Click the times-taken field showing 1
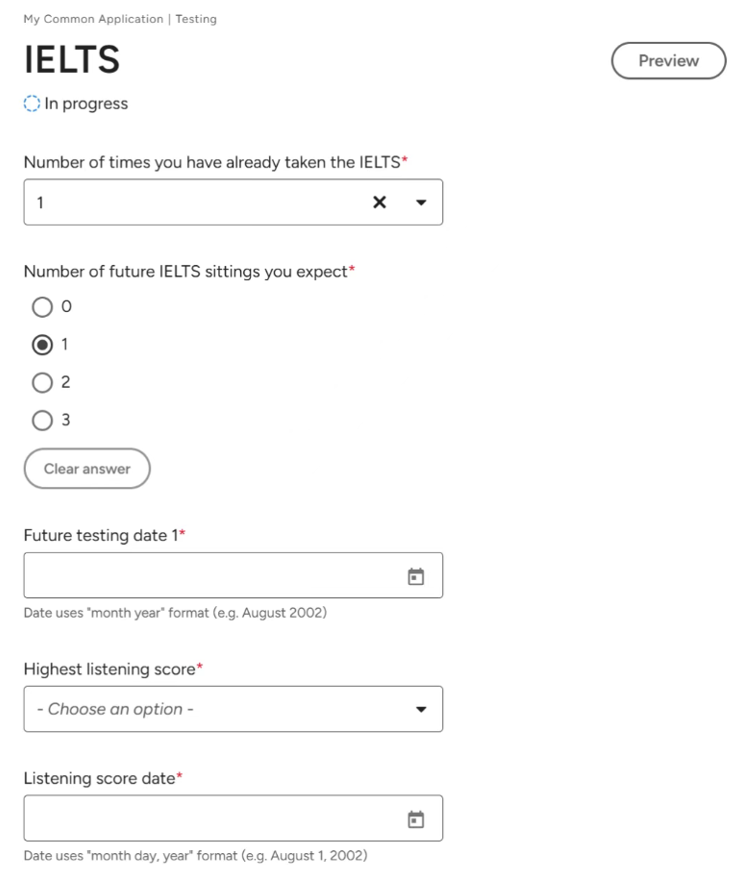The image size is (753, 879). tap(233, 202)
